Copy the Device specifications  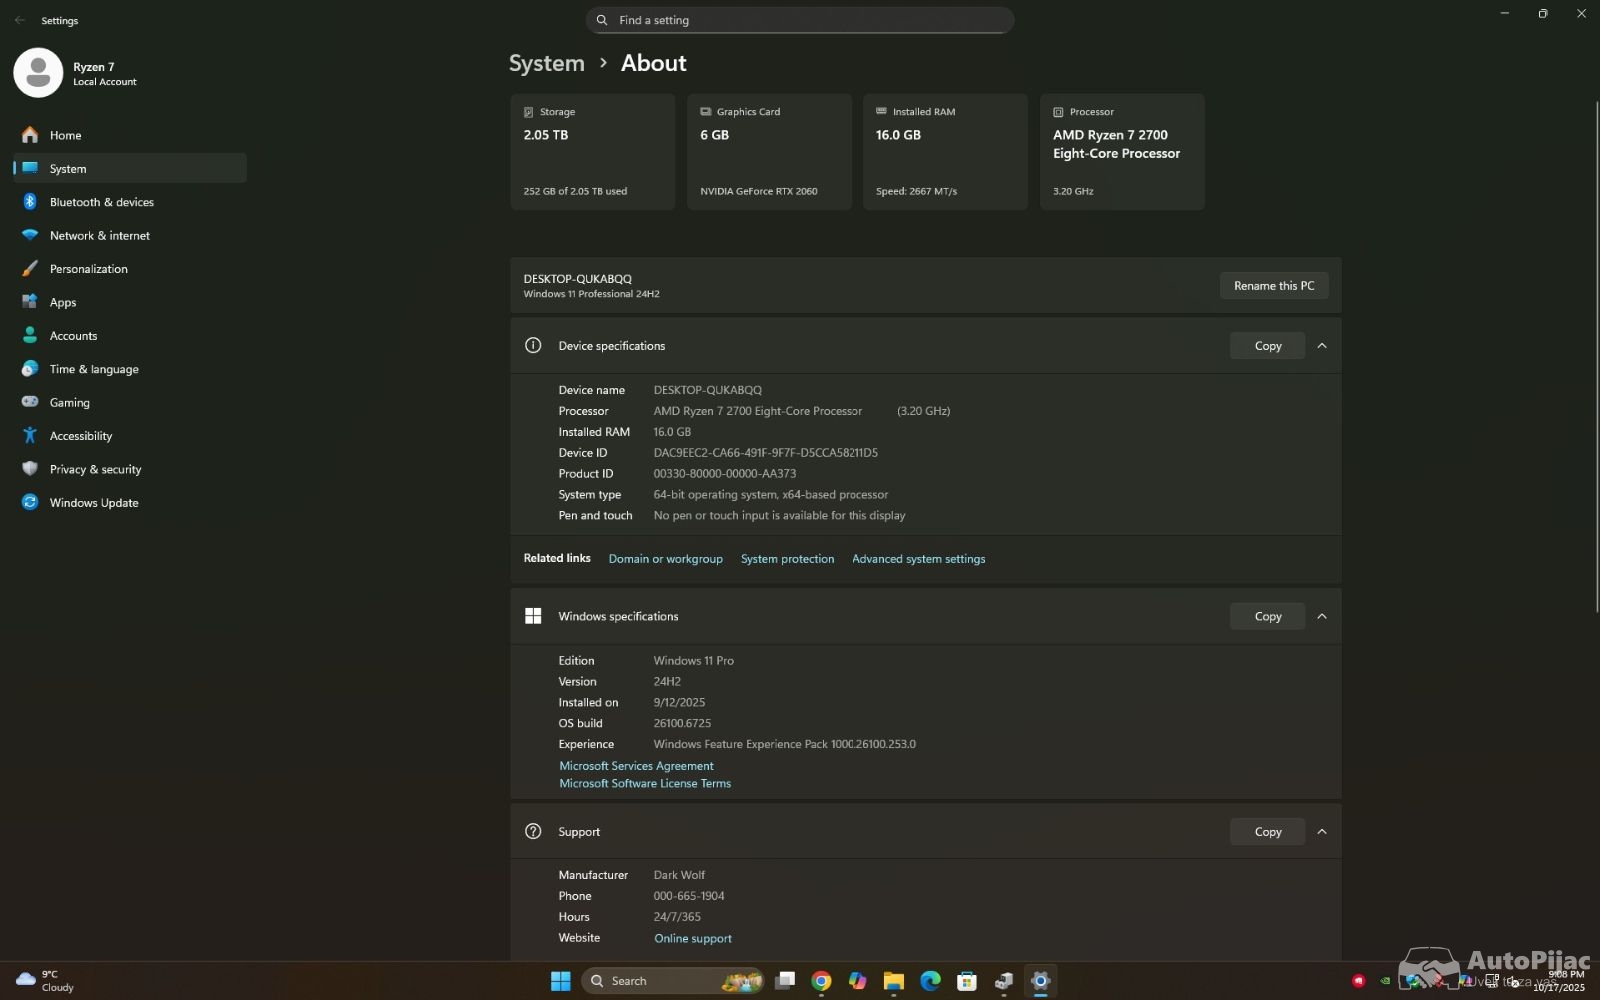tap(1267, 346)
